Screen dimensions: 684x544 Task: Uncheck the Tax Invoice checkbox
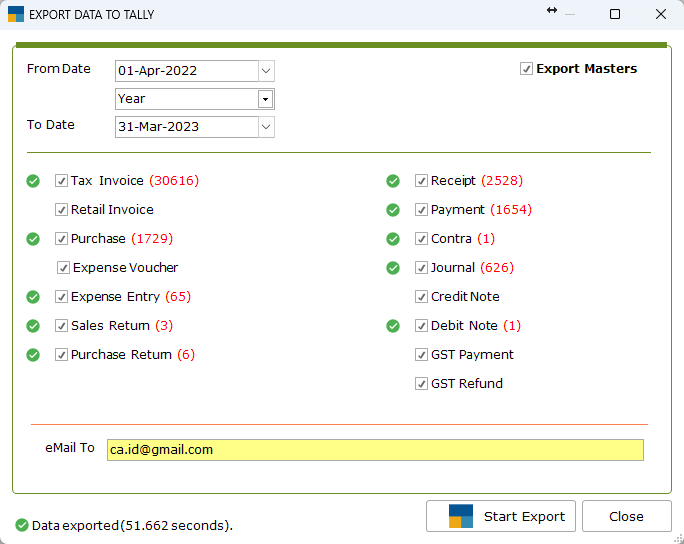pyautogui.click(x=61, y=181)
